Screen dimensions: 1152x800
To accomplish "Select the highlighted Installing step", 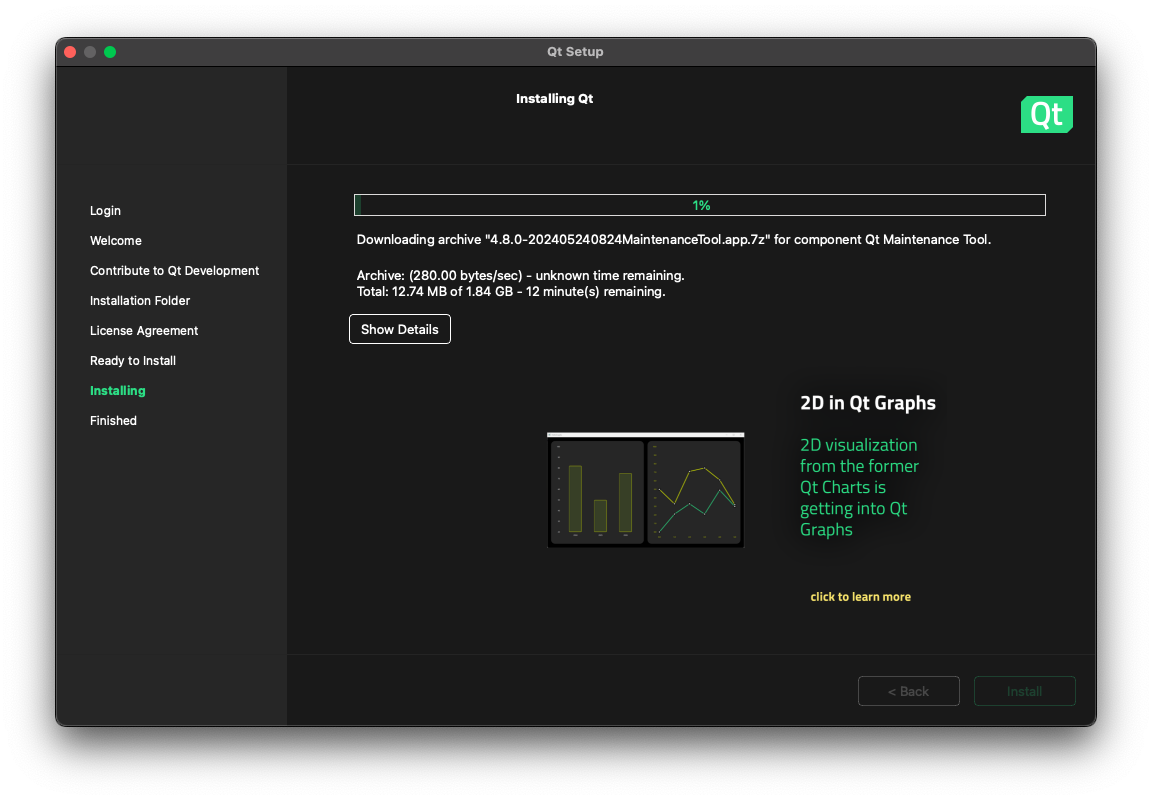I will (x=118, y=391).
